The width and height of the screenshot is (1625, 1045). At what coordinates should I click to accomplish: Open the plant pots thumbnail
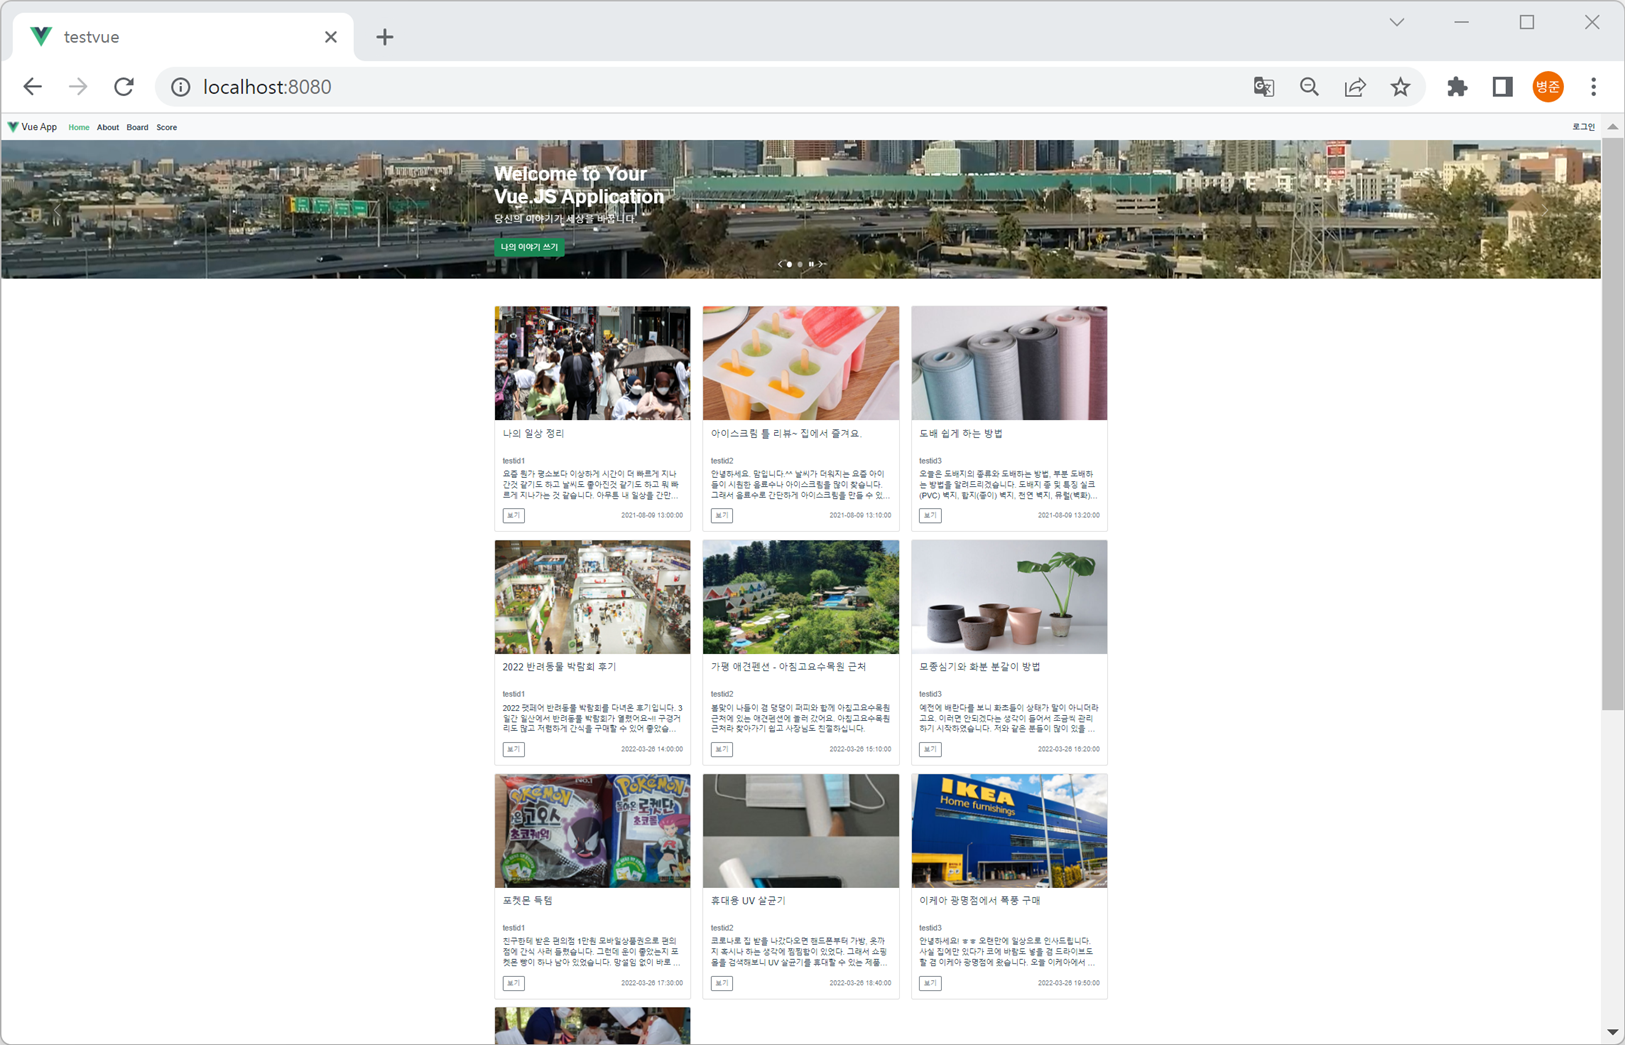[x=1009, y=597]
